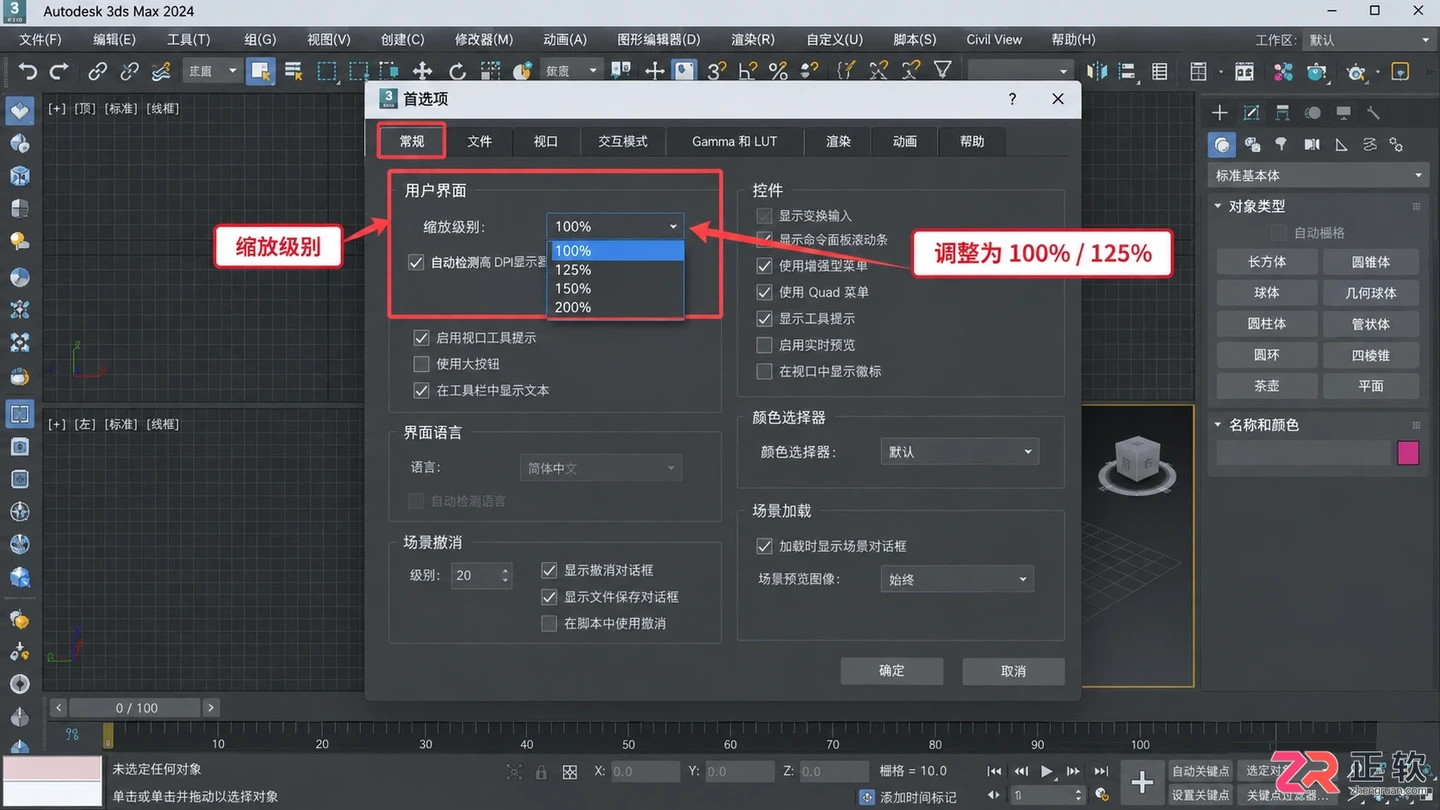Toggle 使用增强型菜单 checkbox

coord(764,266)
